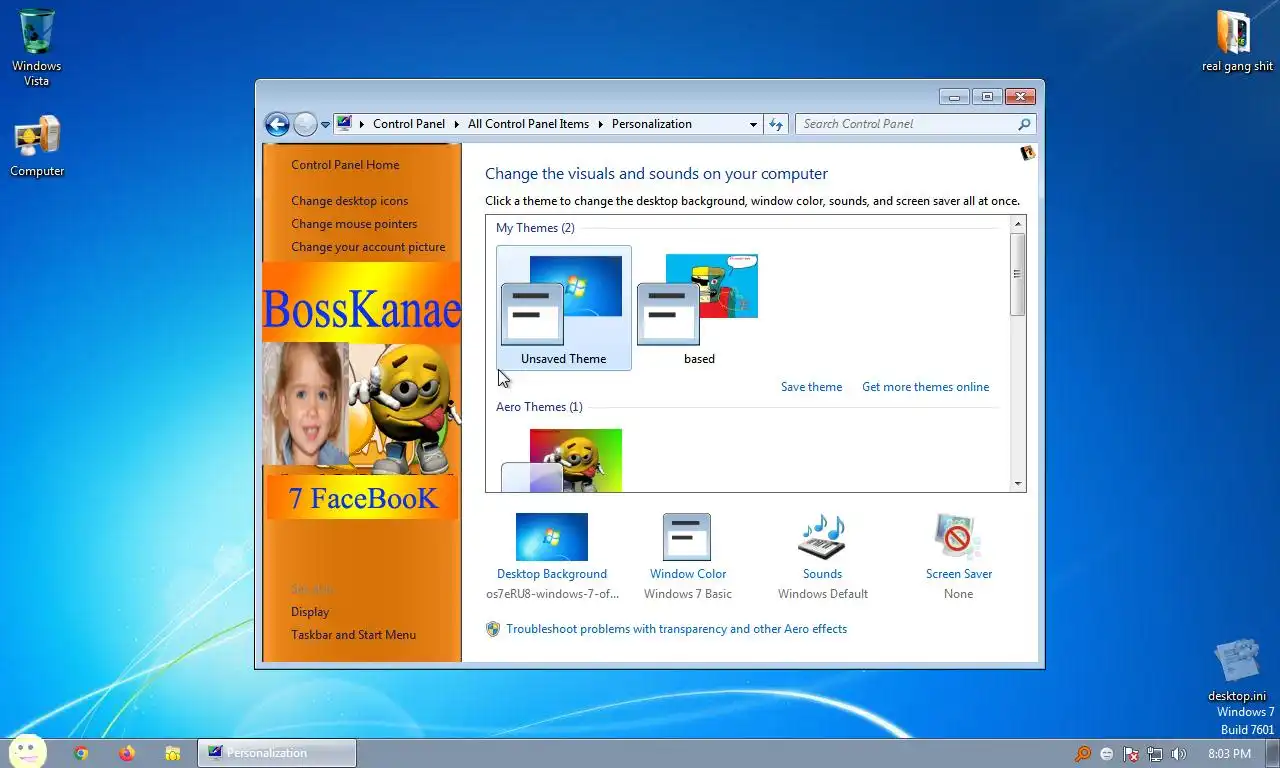Click the Desktop Background text link
This screenshot has width=1280, height=768.
pyautogui.click(x=552, y=574)
